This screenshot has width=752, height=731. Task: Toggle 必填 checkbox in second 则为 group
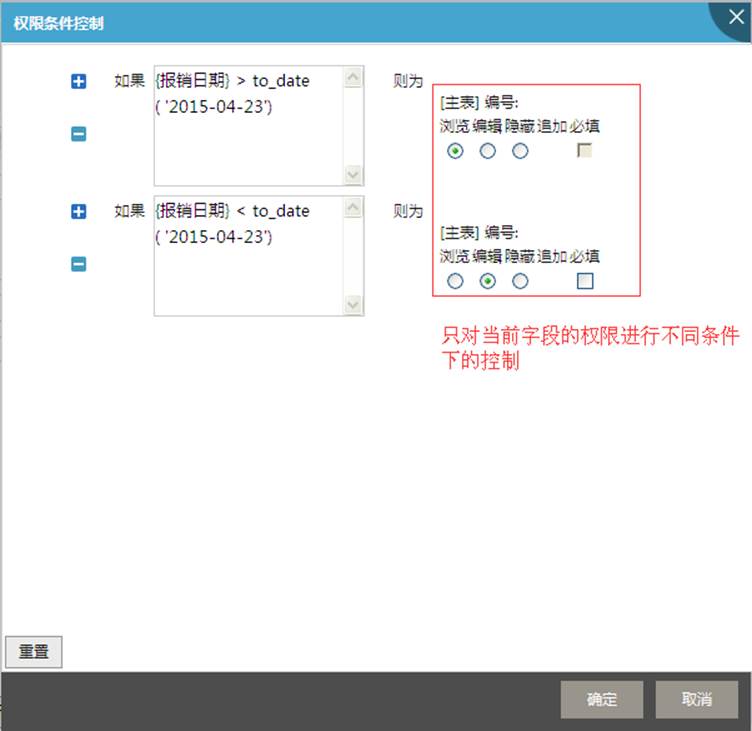point(585,281)
